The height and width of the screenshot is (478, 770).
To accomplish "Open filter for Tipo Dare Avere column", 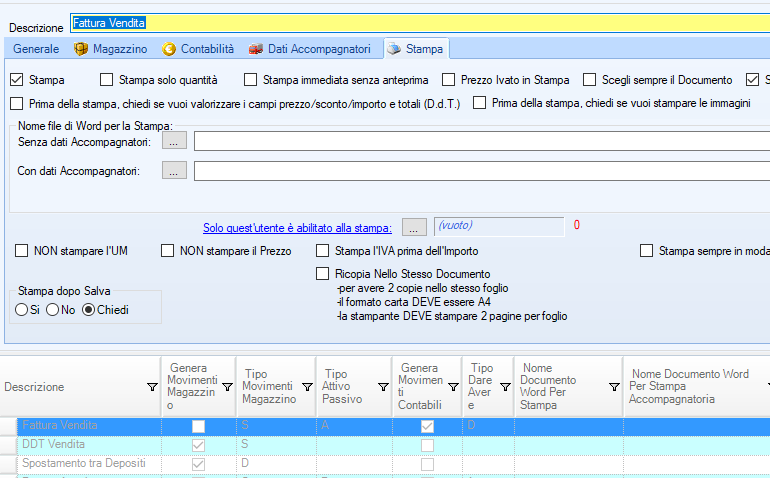I will click(x=505, y=387).
